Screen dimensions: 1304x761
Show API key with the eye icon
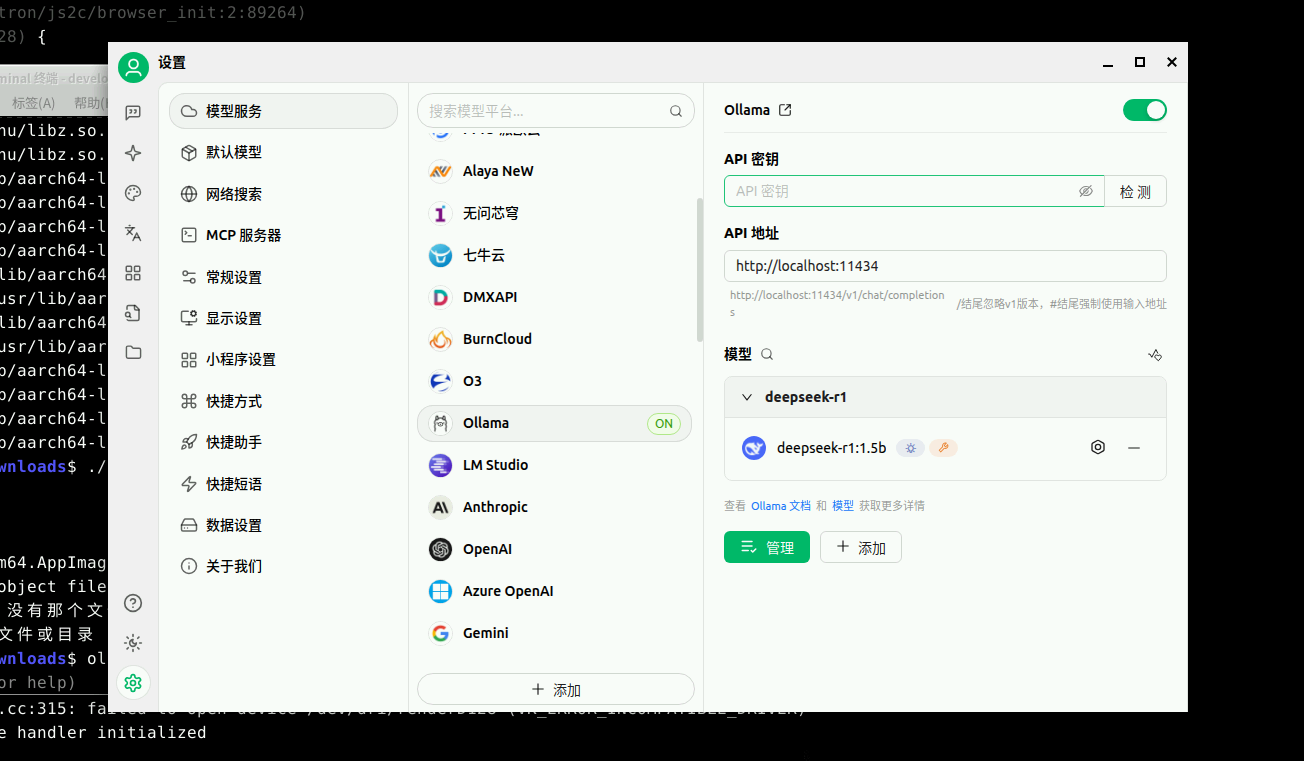click(x=1086, y=191)
